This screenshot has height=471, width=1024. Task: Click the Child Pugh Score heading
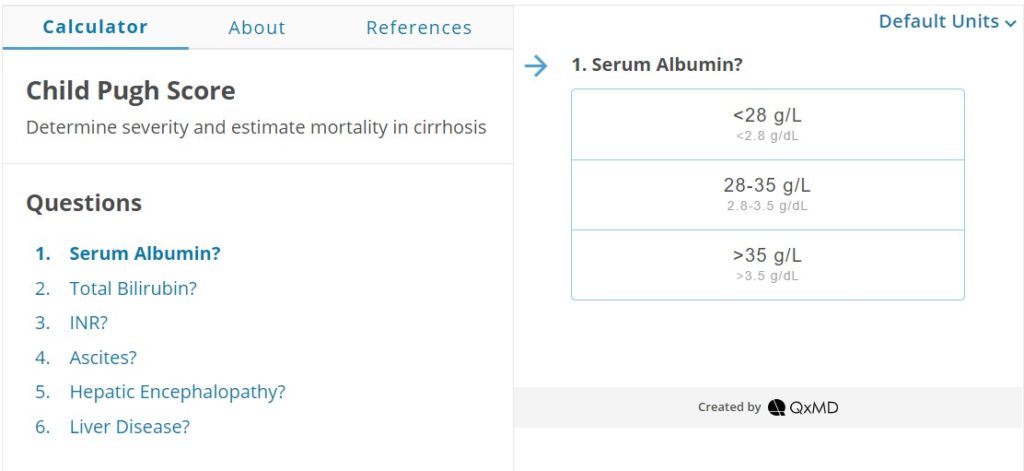point(131,91)
